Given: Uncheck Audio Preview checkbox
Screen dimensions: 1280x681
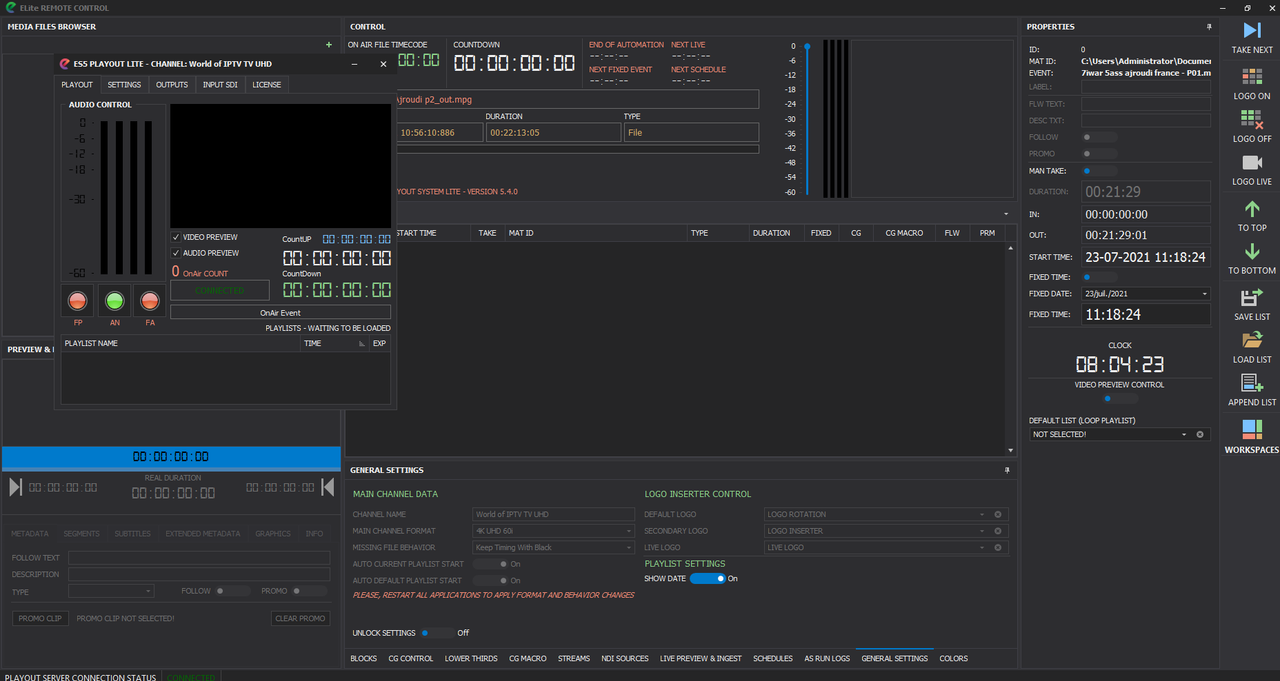Looking at the screenshot, I should click(176, 253).
